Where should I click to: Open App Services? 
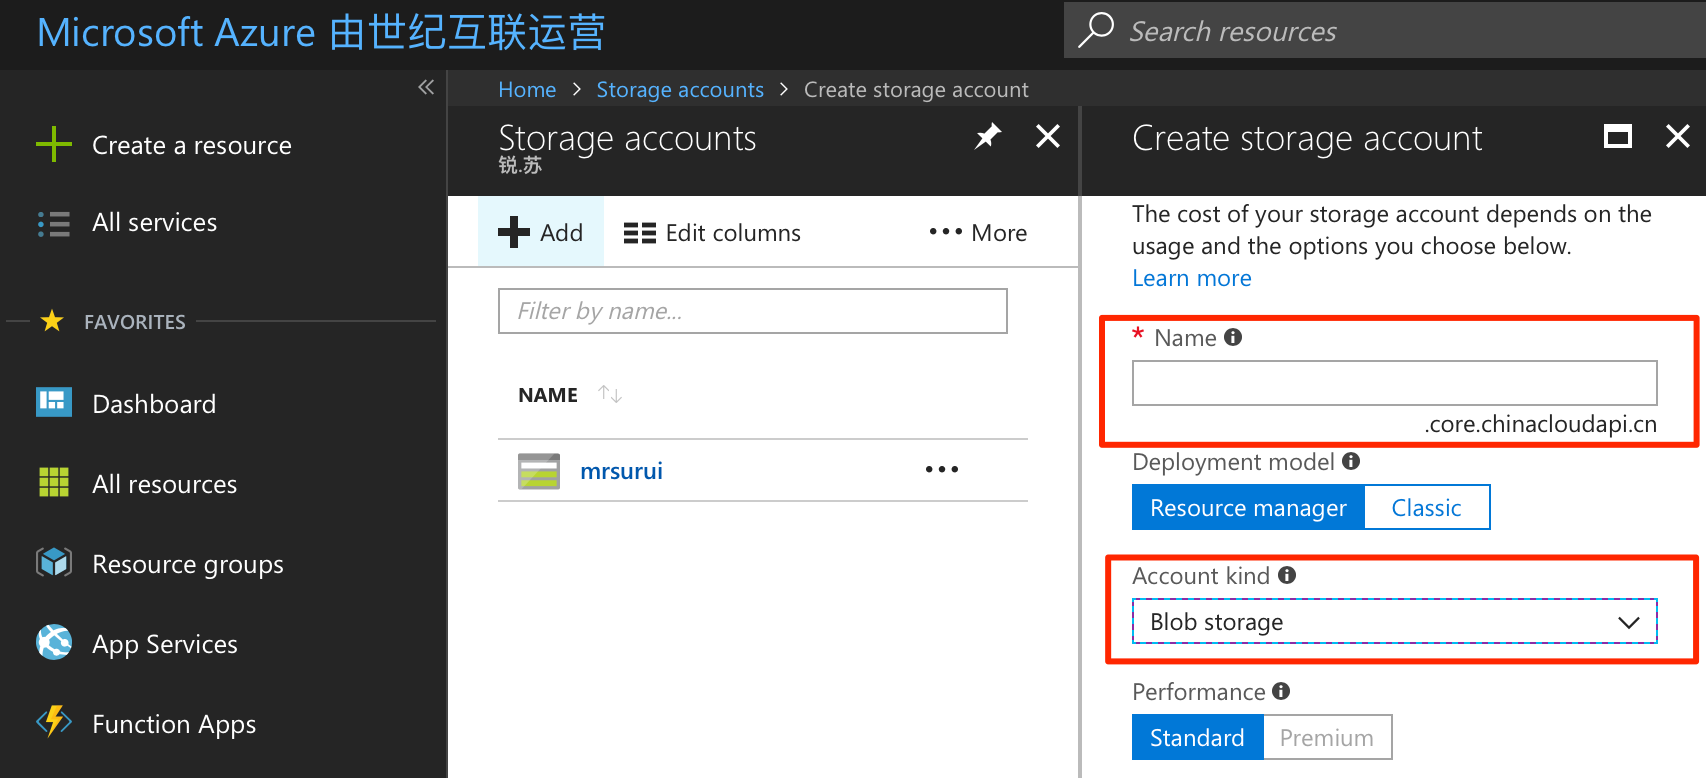(165, 645)
